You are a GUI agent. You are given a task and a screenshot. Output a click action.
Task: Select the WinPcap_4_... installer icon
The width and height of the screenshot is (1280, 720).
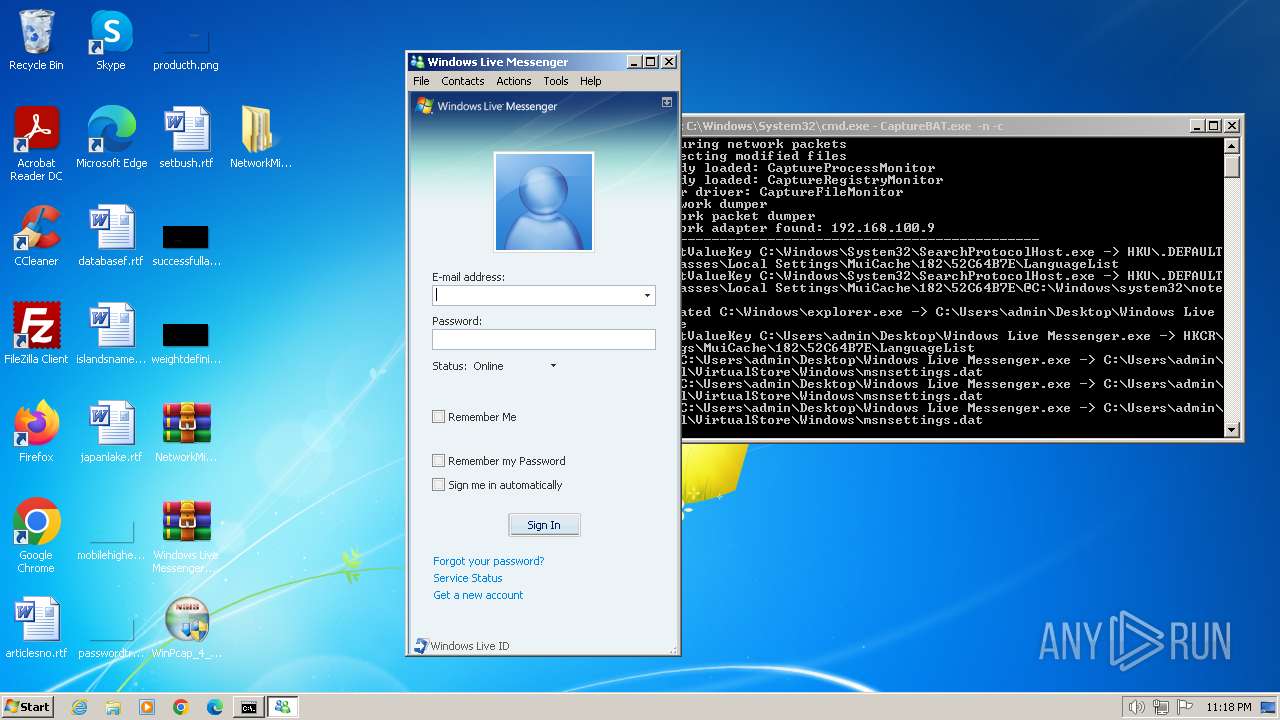(x=186, y=628)
